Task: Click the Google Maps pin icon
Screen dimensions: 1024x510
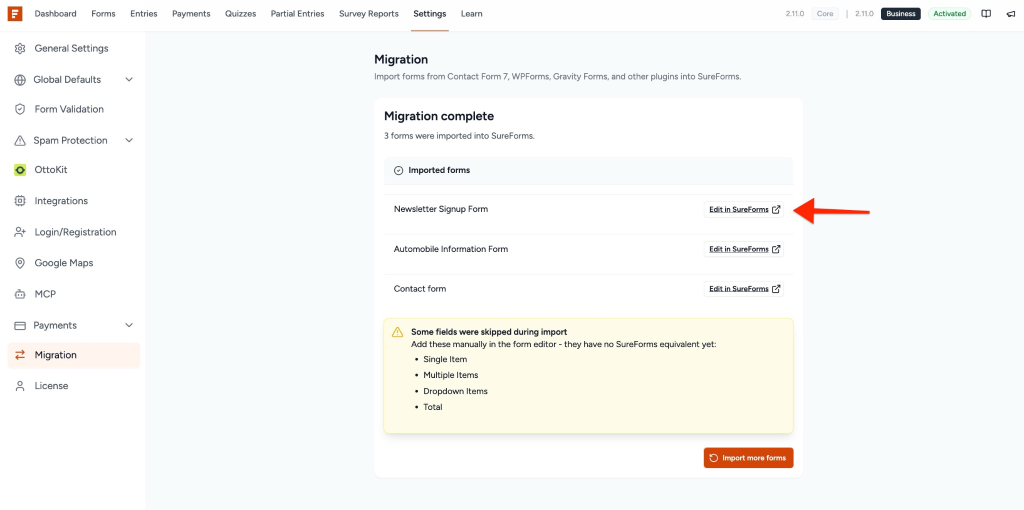Action: (20, 263)
